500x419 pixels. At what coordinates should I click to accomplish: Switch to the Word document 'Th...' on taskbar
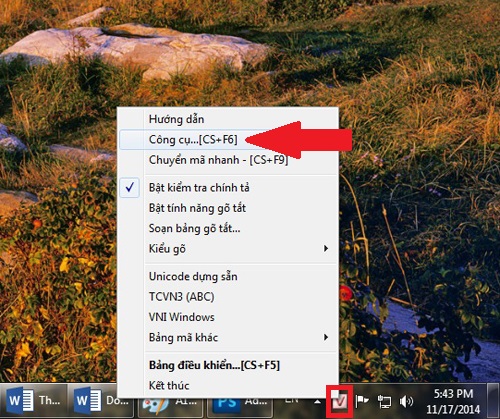pos(34,401)
